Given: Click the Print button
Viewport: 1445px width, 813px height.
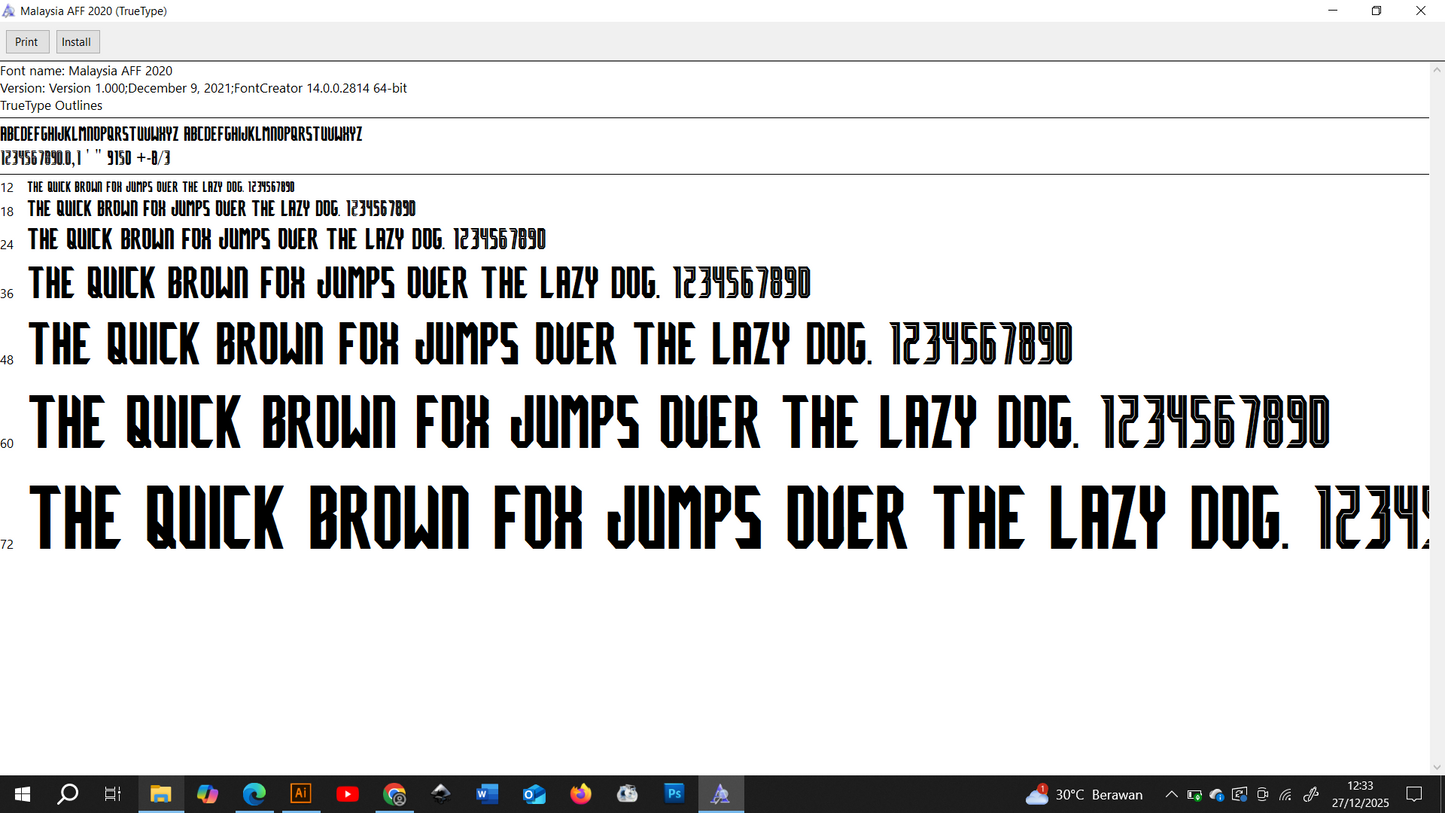Looking at the screenshot, I should [27, 42].
